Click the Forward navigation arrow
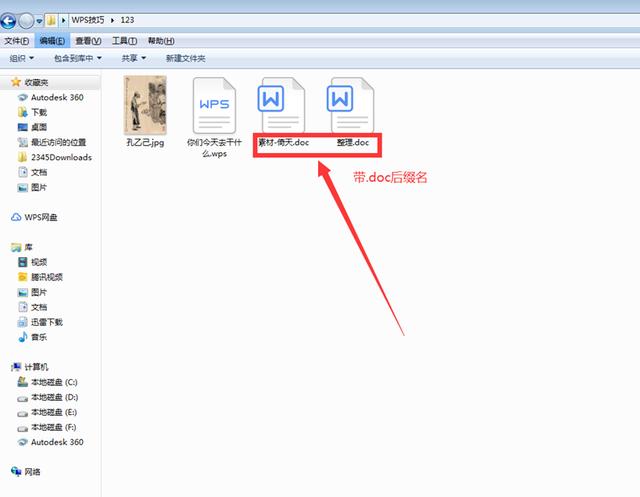 pyautogui.click(x=26, y=20)
